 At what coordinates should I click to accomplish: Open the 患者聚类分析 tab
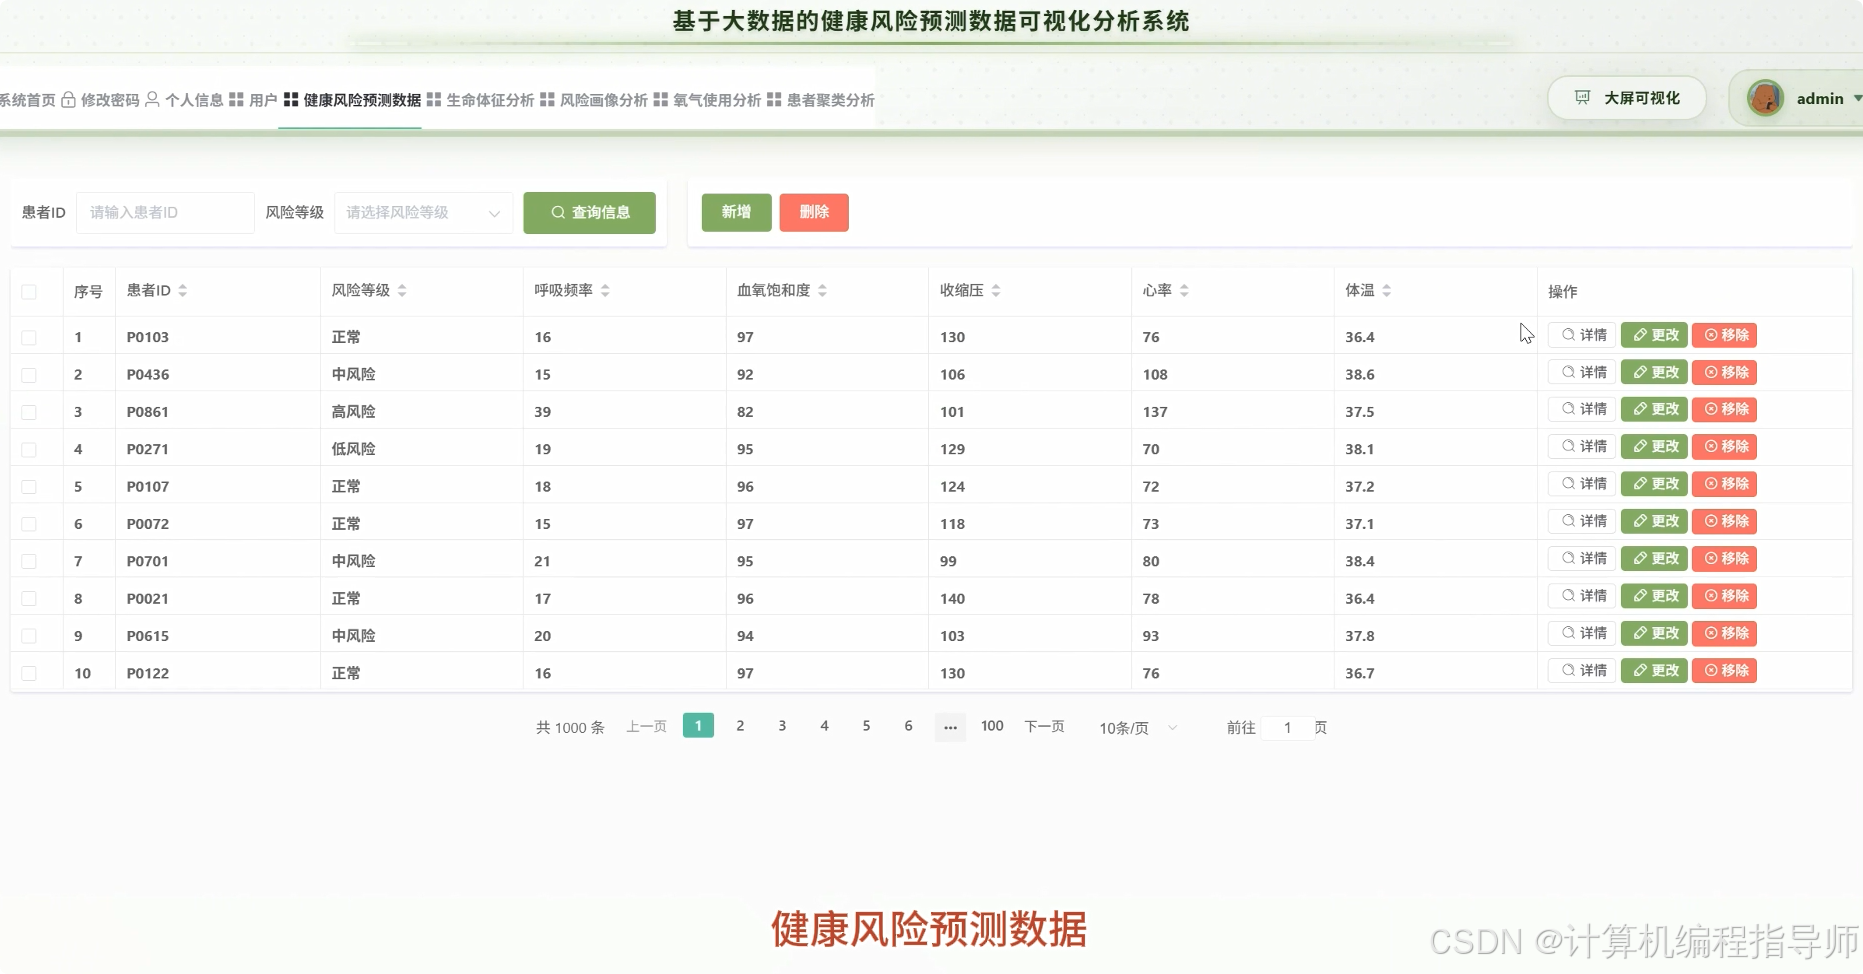click(827, 100)
